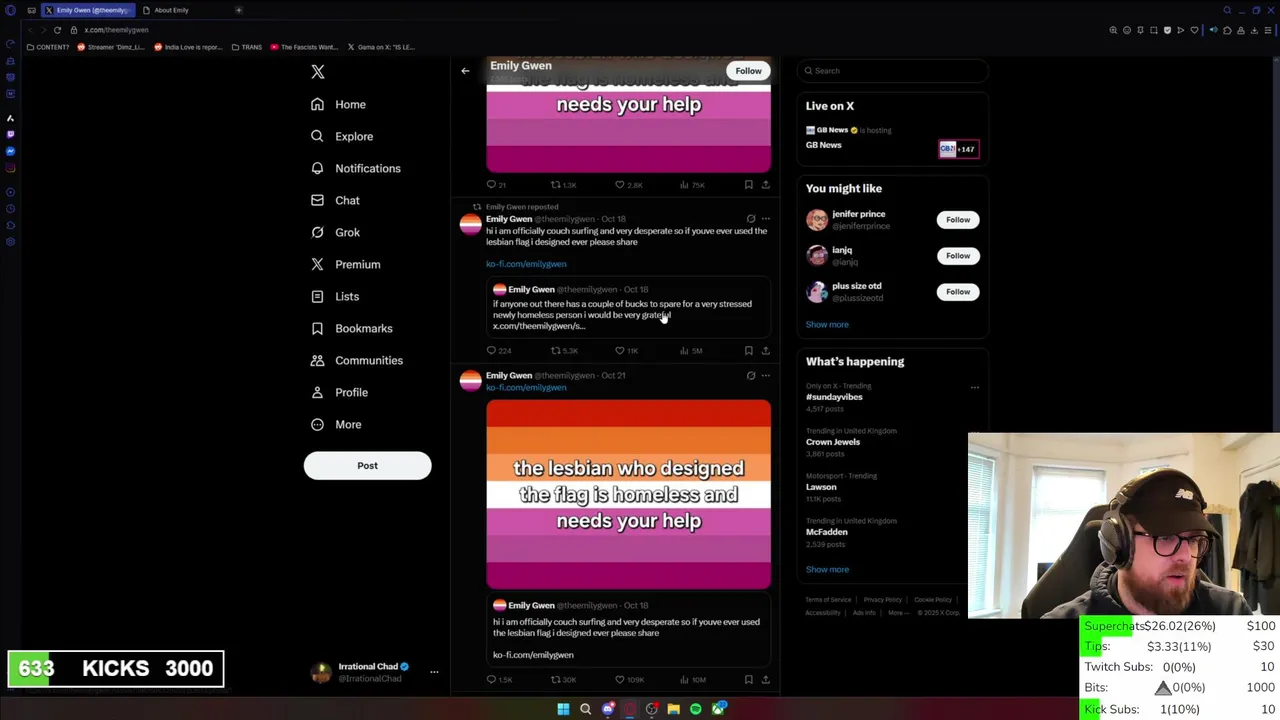The height and width of the screenshot is (720, 1280).
Task: Open Notifications in the sidebar
Action: point(356,168)
